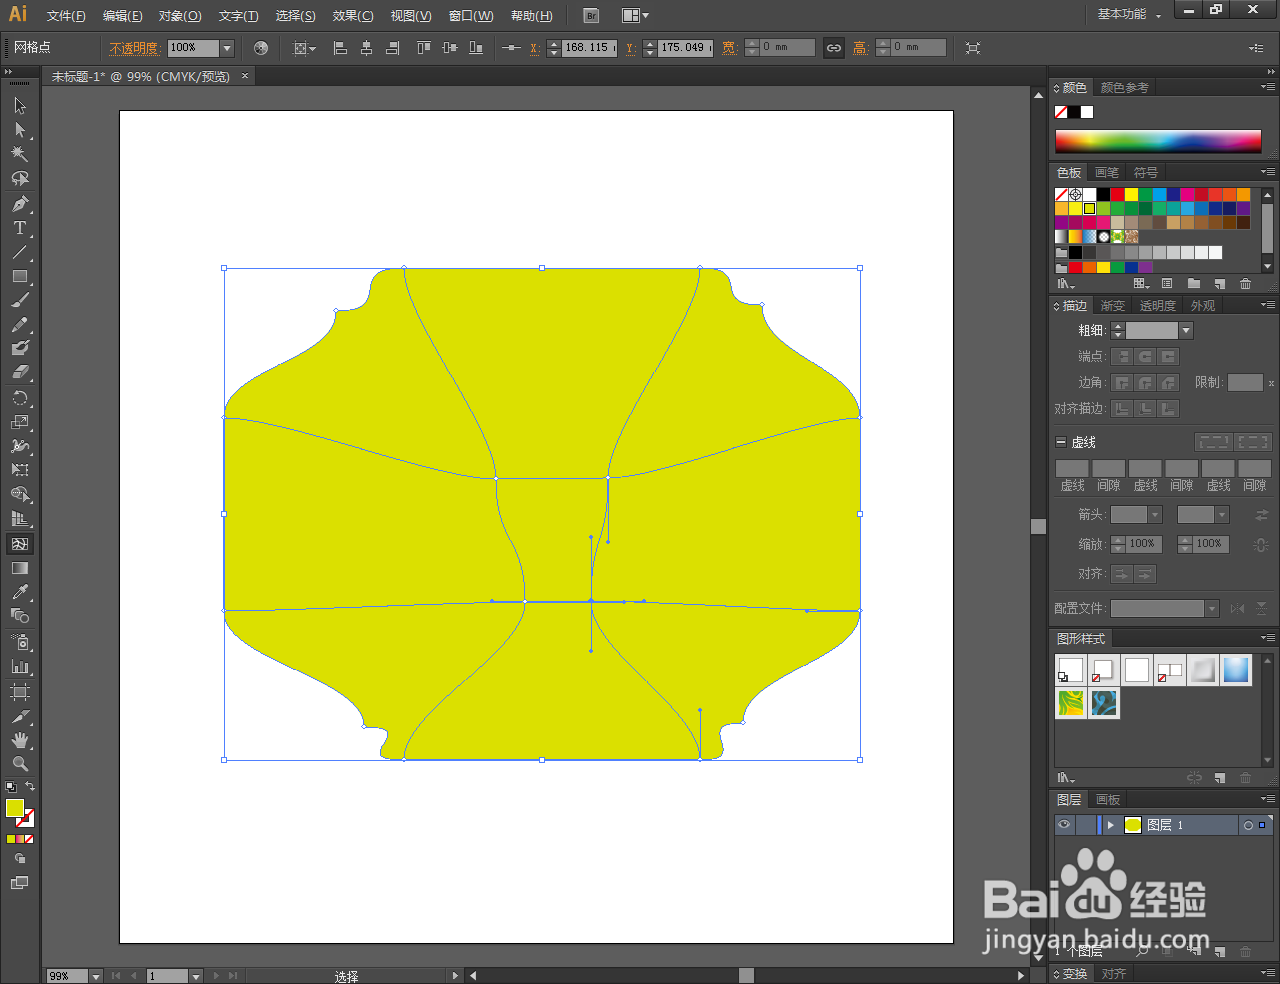Expand 图层 1 with the disclosure triangle
The height and width of the screenshot is (984, 1280).
pyautogui.click(x=1110, y=825)
